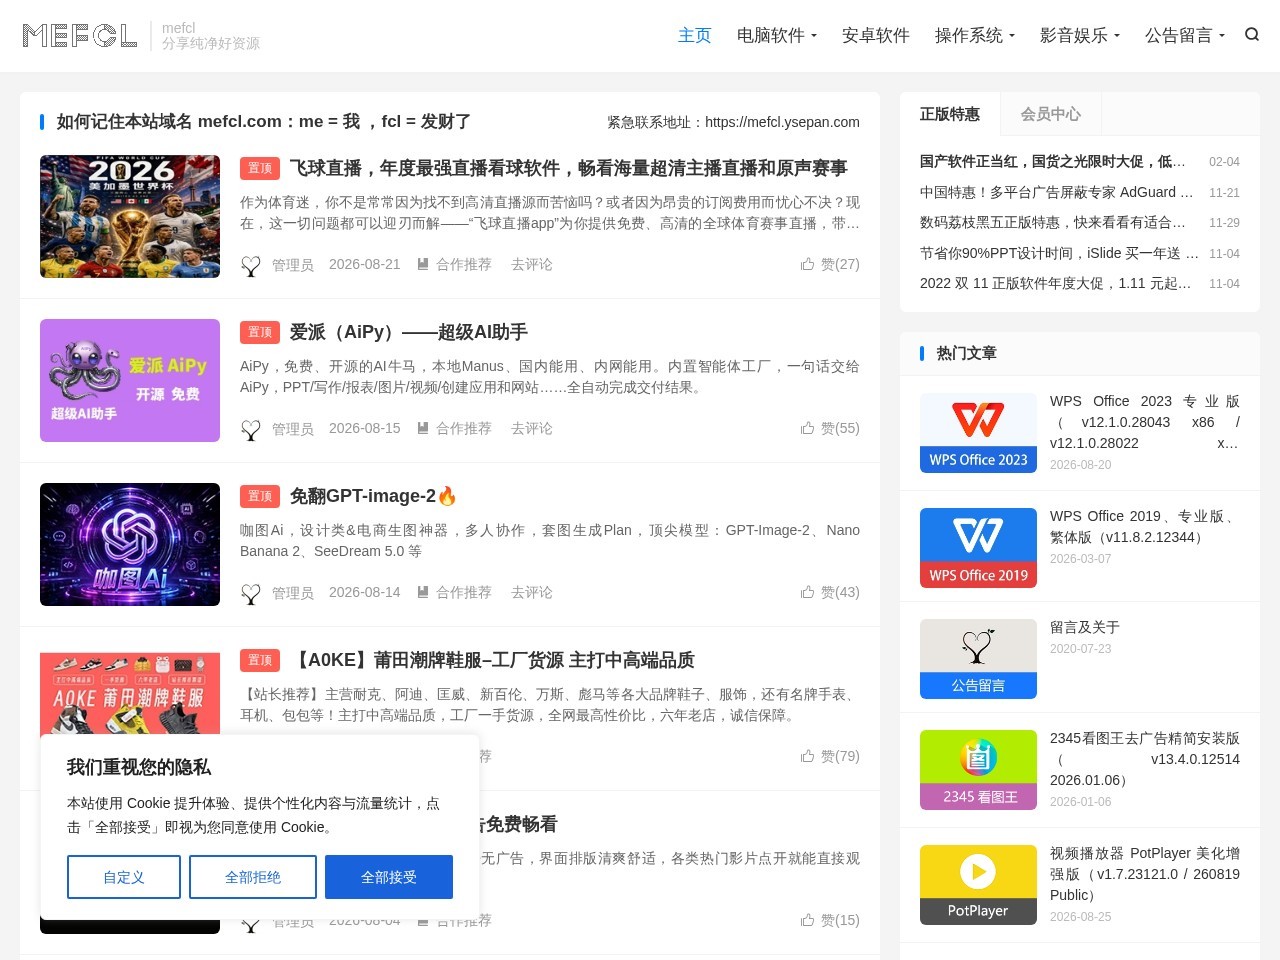
Task: Click the thumbs-up icon beside 赞(15)
Action: (807, 920)
